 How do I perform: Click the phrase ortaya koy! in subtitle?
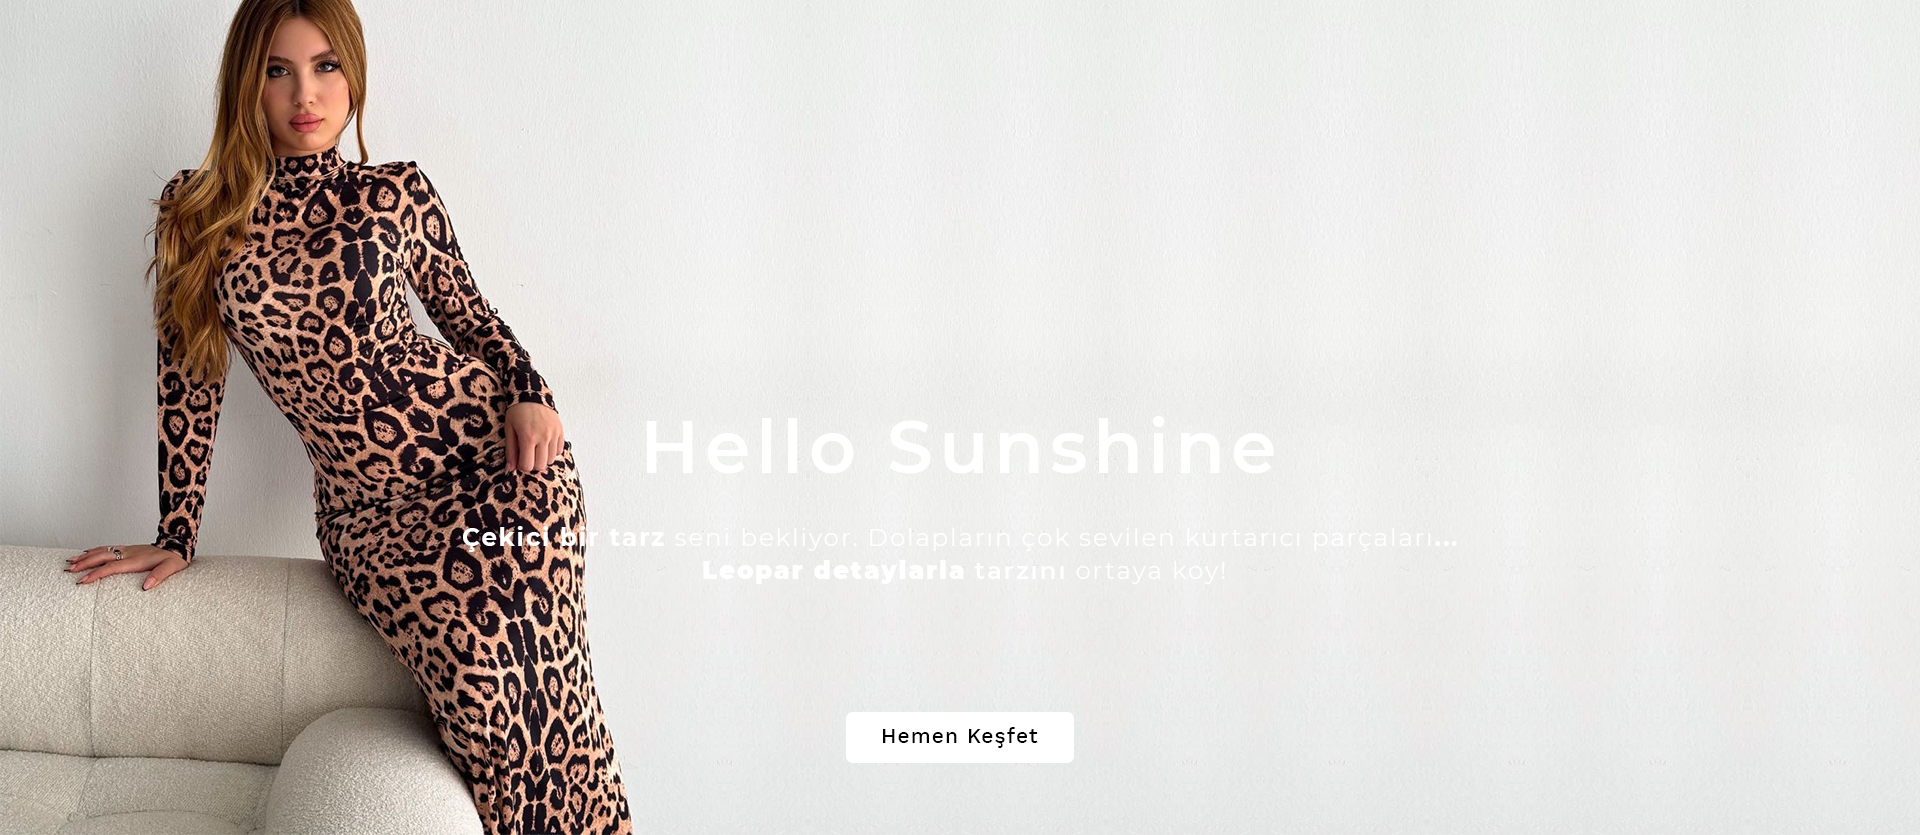click(x=1150, y=571)
